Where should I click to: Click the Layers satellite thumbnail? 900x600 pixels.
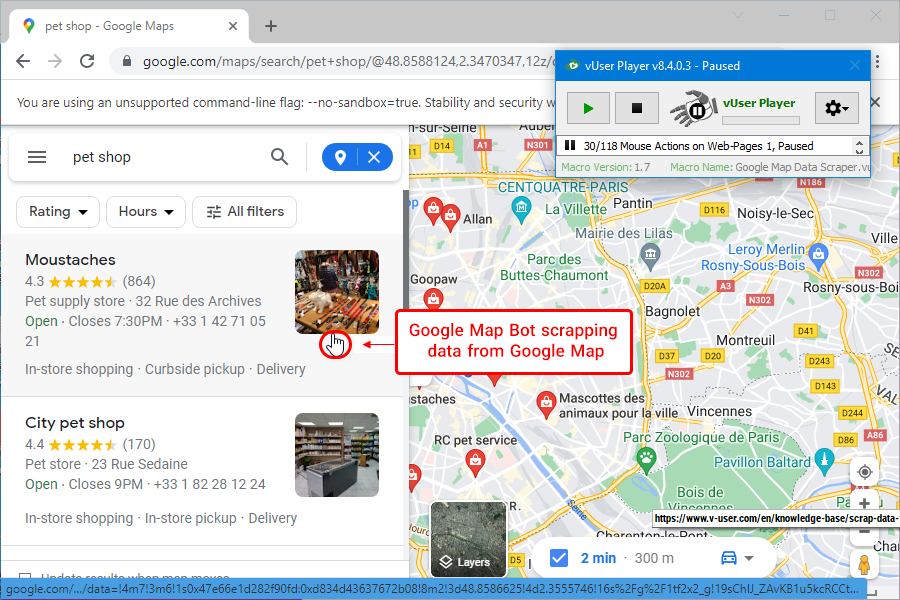pos(469,539)
